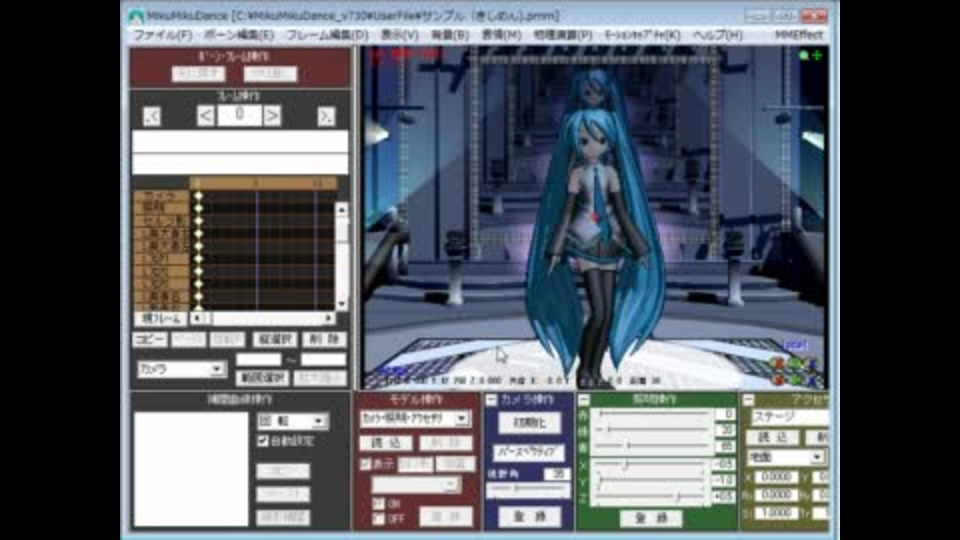Viewport: 960px width, 540px height.
Task: Click the green cross move-view icon in viewport
Action: 817,56
